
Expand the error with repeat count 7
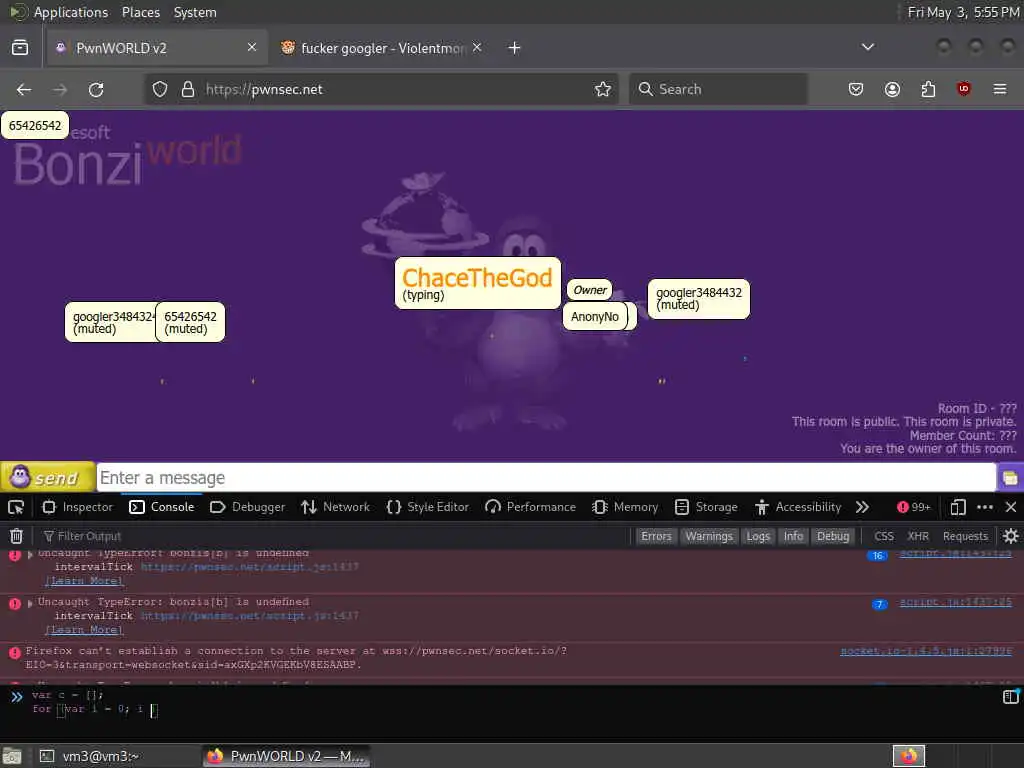(30, 603)
